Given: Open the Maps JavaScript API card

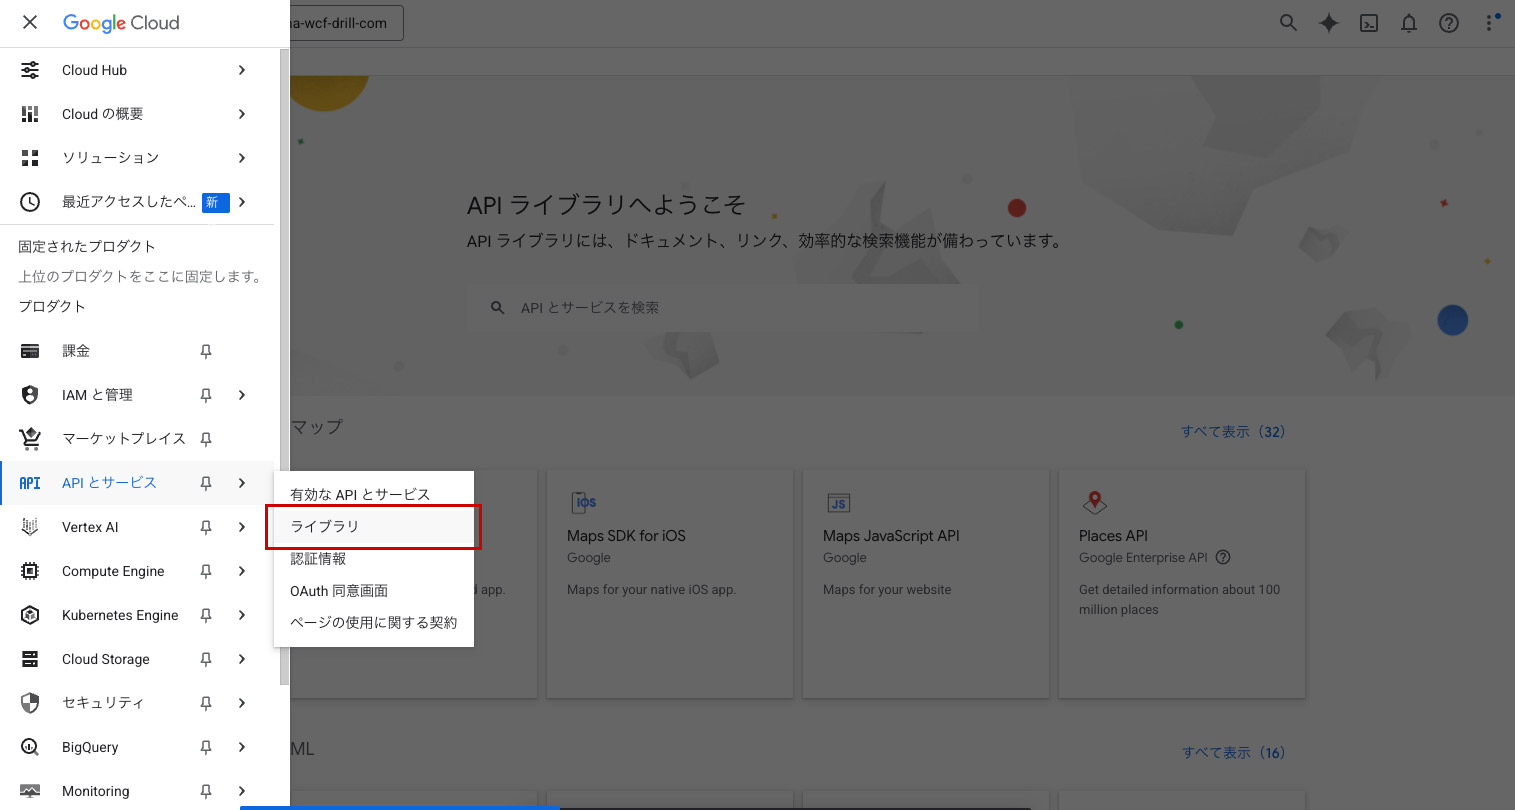Looking at the screenshot, I should (926, 584).
